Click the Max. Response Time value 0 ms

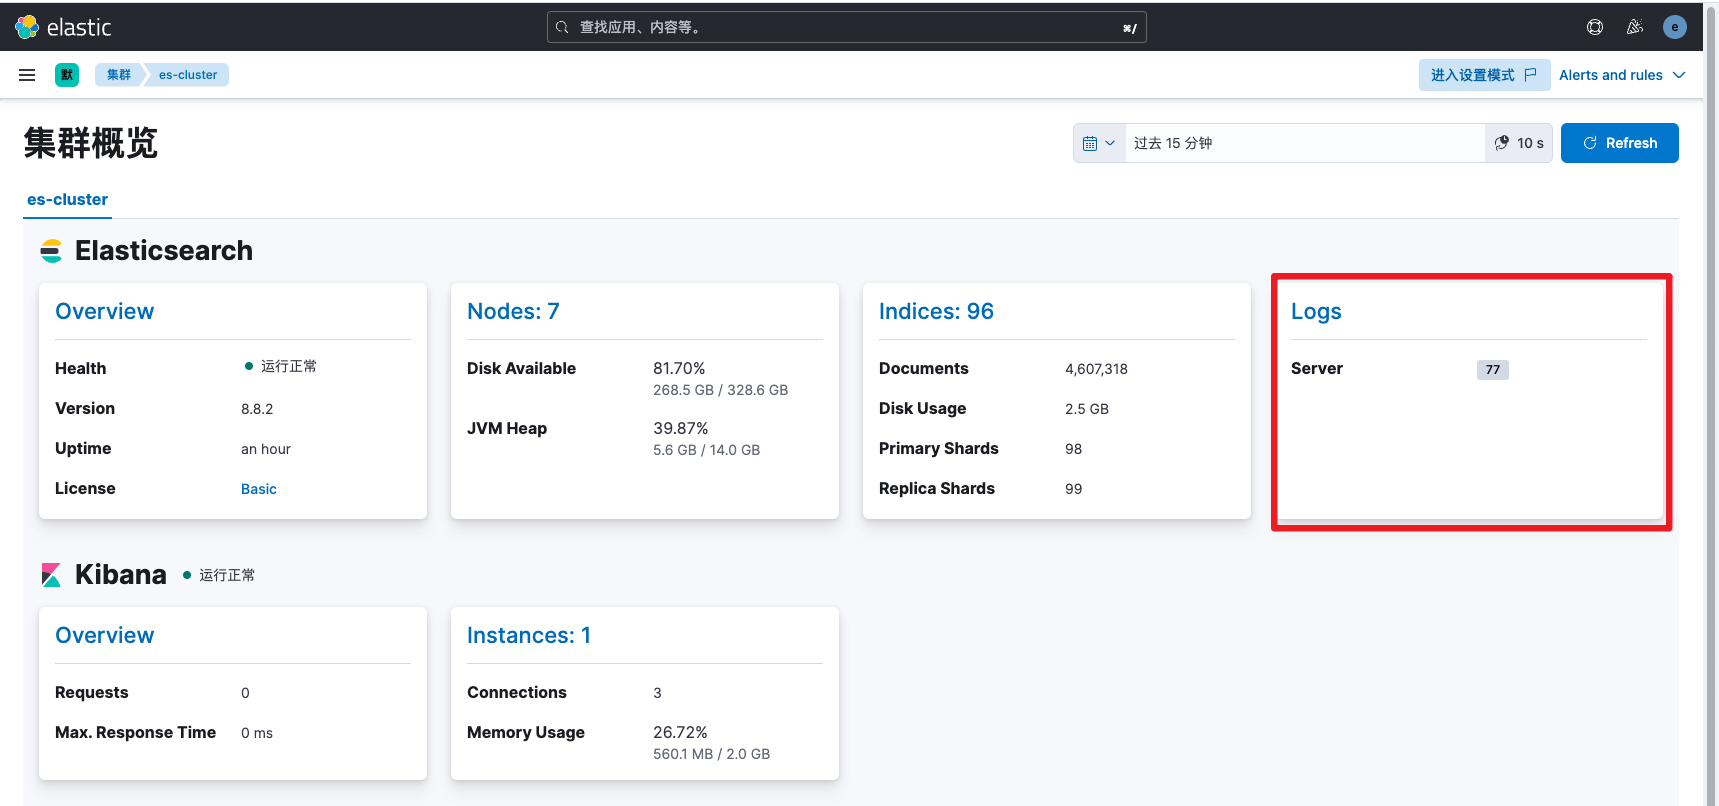(x=257, y=733)
